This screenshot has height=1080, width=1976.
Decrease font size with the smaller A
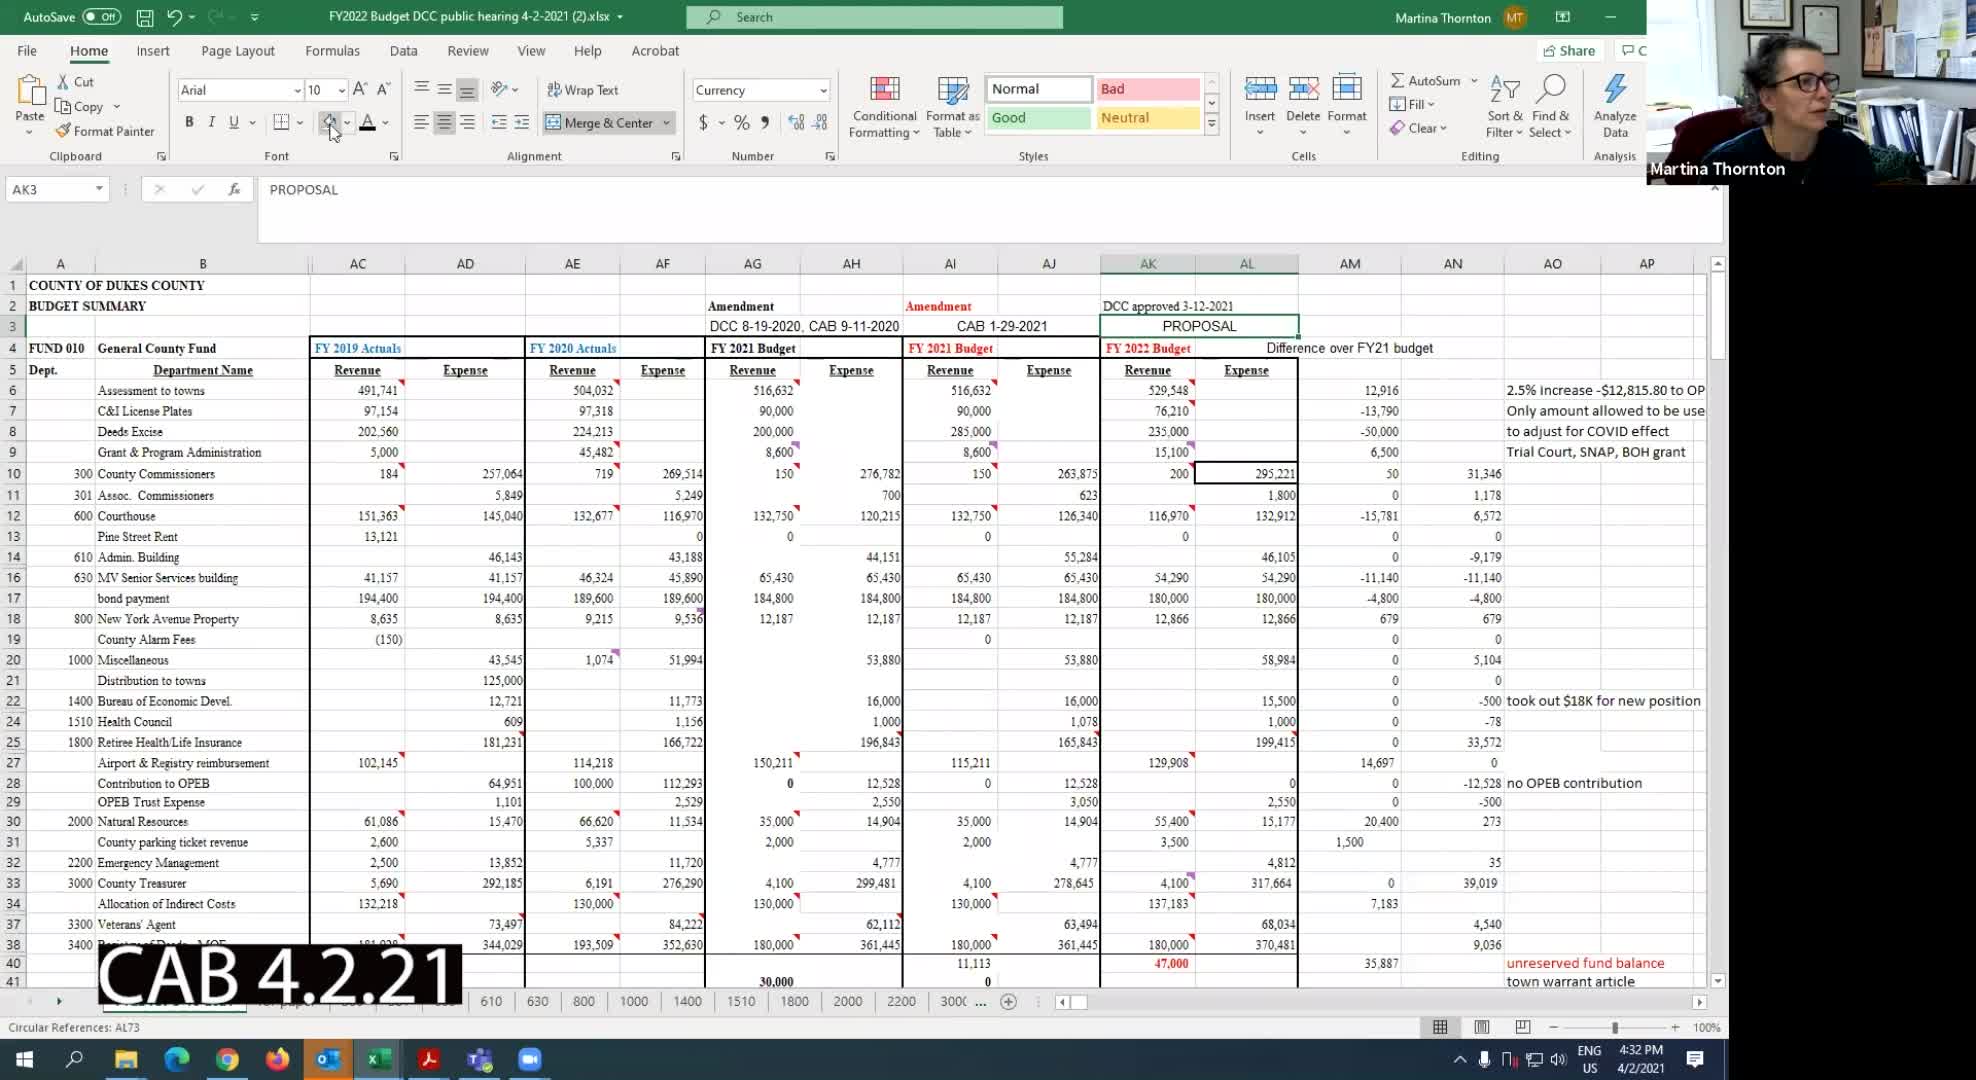click(383, 89)
